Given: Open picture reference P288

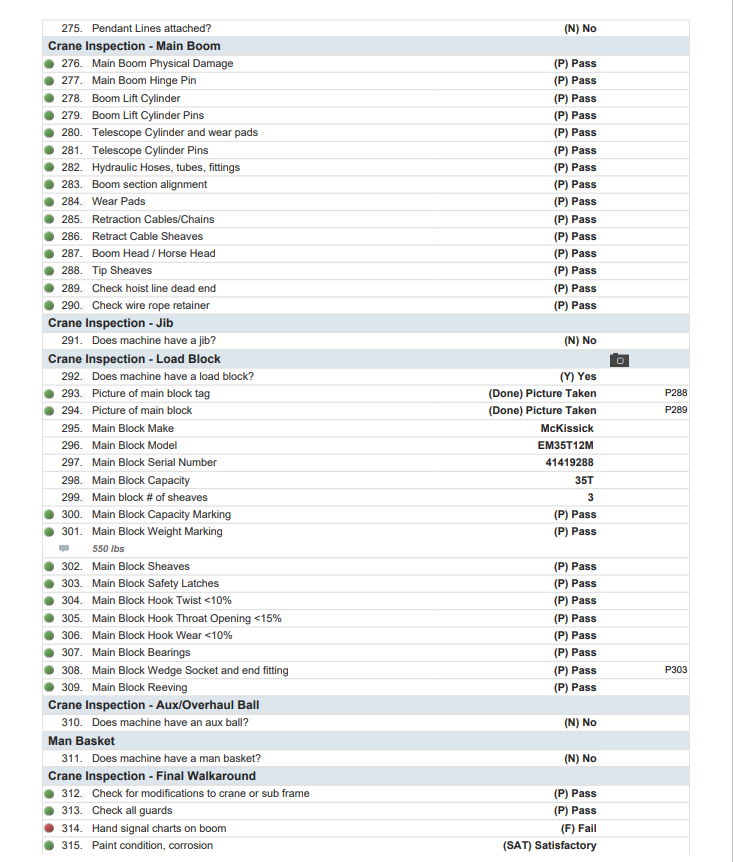Looking at the screenshot, I should tap(675, 393).
